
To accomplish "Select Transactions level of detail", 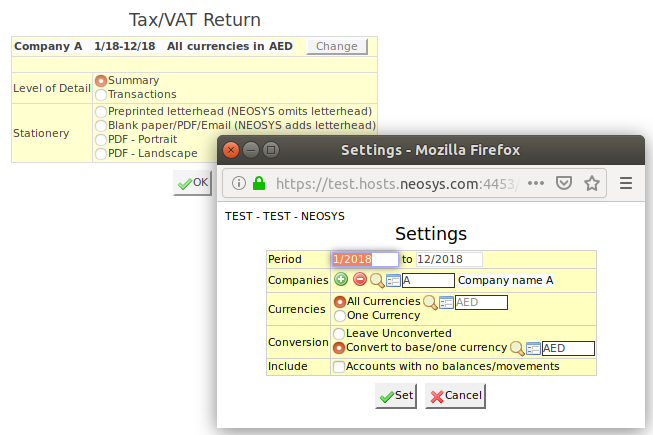I will 101,95.
